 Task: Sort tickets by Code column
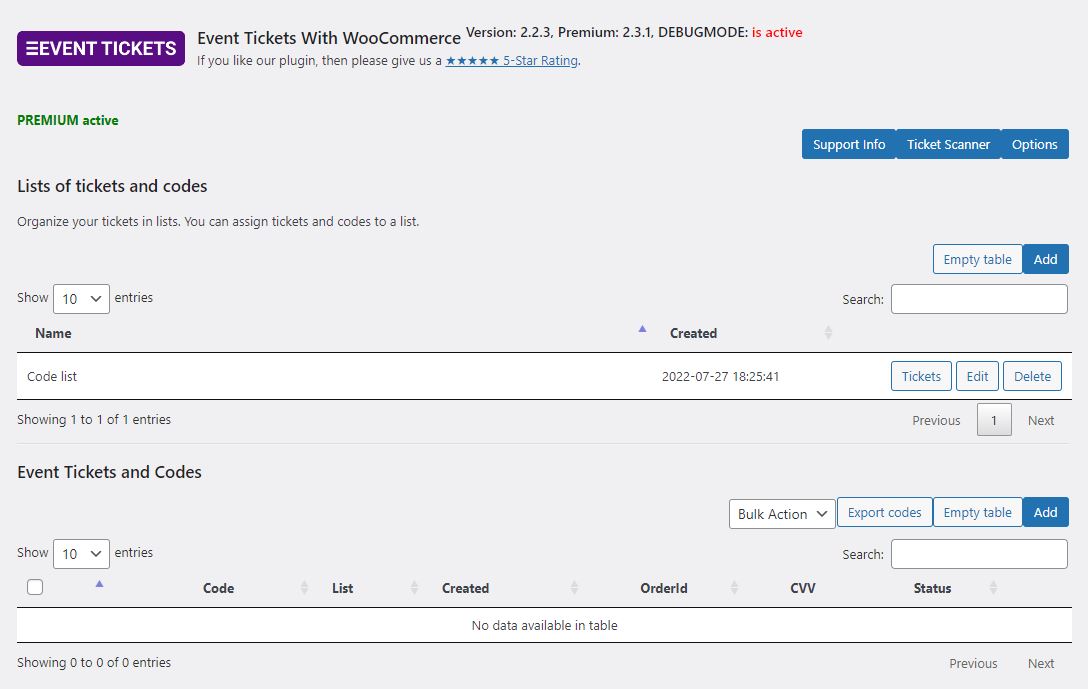tap(218, 588)
